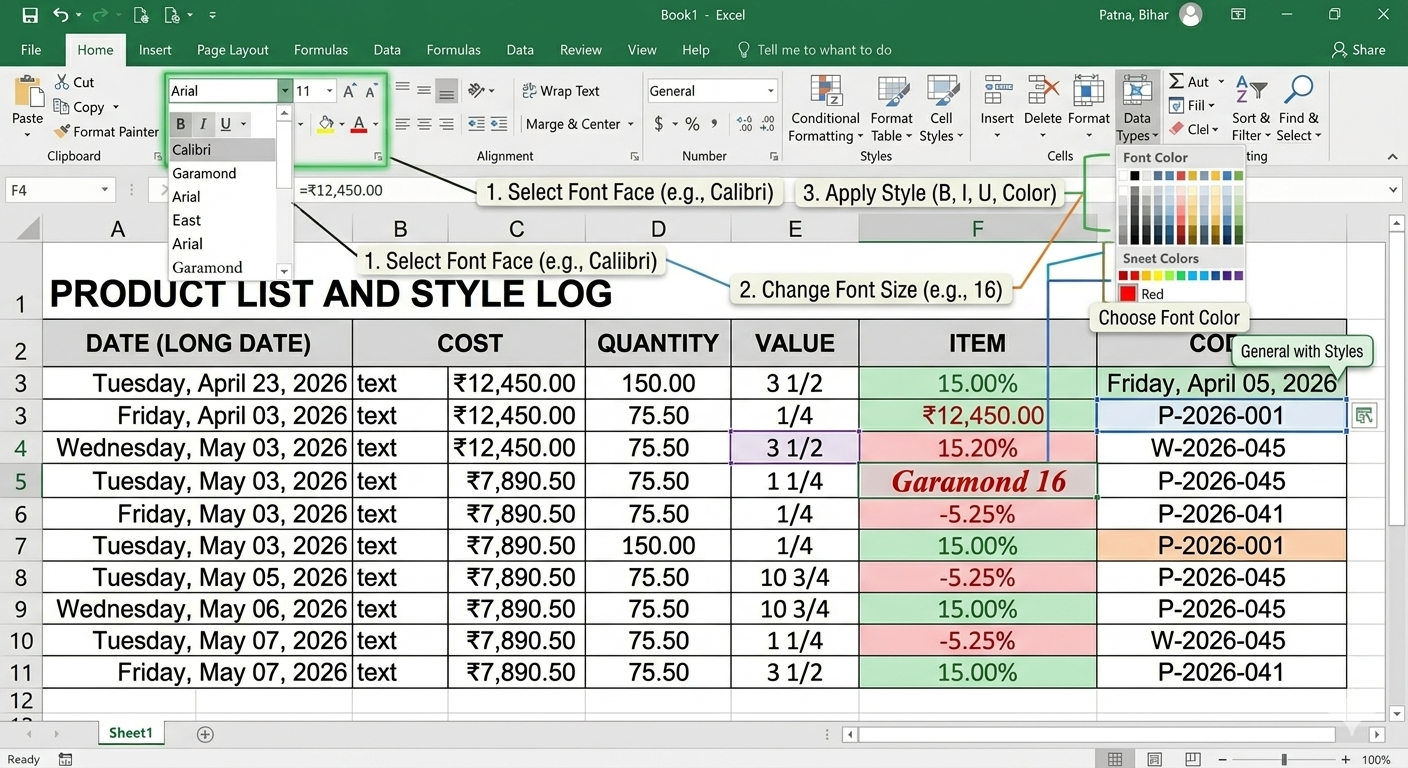
Task: Click the Increase Font Size icon
Action: (x=349, y=91)
